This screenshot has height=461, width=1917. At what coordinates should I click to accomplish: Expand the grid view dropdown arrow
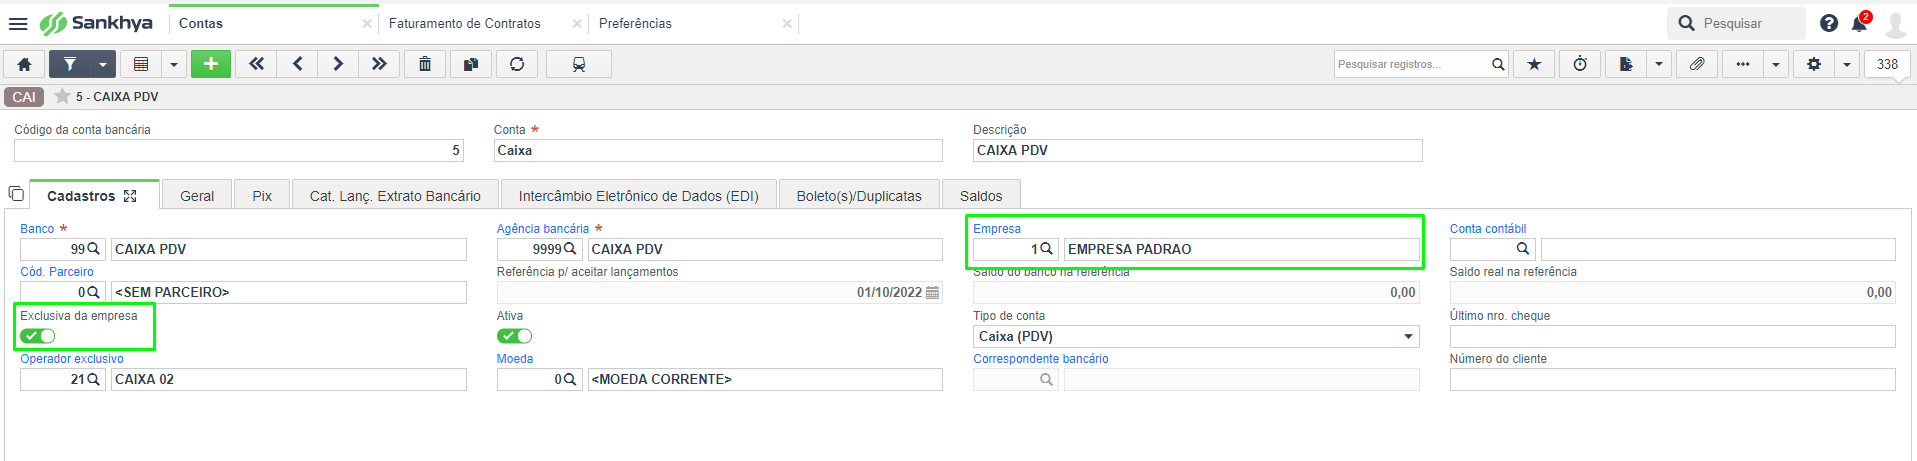click(x=174, y=64)
